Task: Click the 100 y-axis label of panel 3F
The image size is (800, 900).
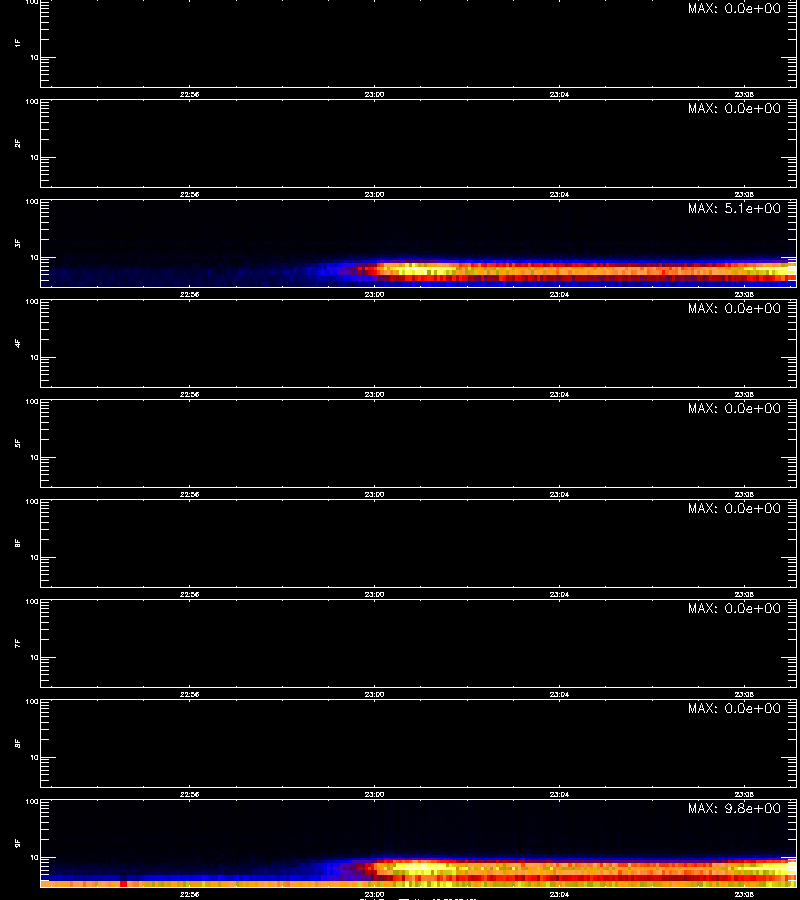Action: point(32,202)
